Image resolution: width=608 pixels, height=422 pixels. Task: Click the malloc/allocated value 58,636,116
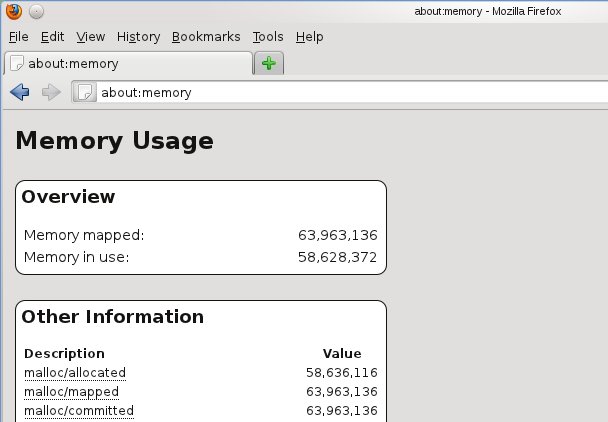coord(342,373)
